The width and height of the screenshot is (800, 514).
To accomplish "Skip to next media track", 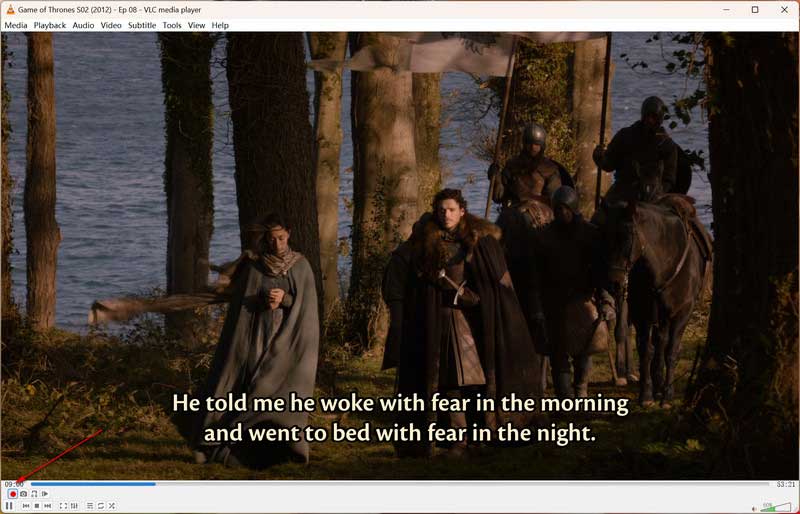I will [x=47, y=506].
